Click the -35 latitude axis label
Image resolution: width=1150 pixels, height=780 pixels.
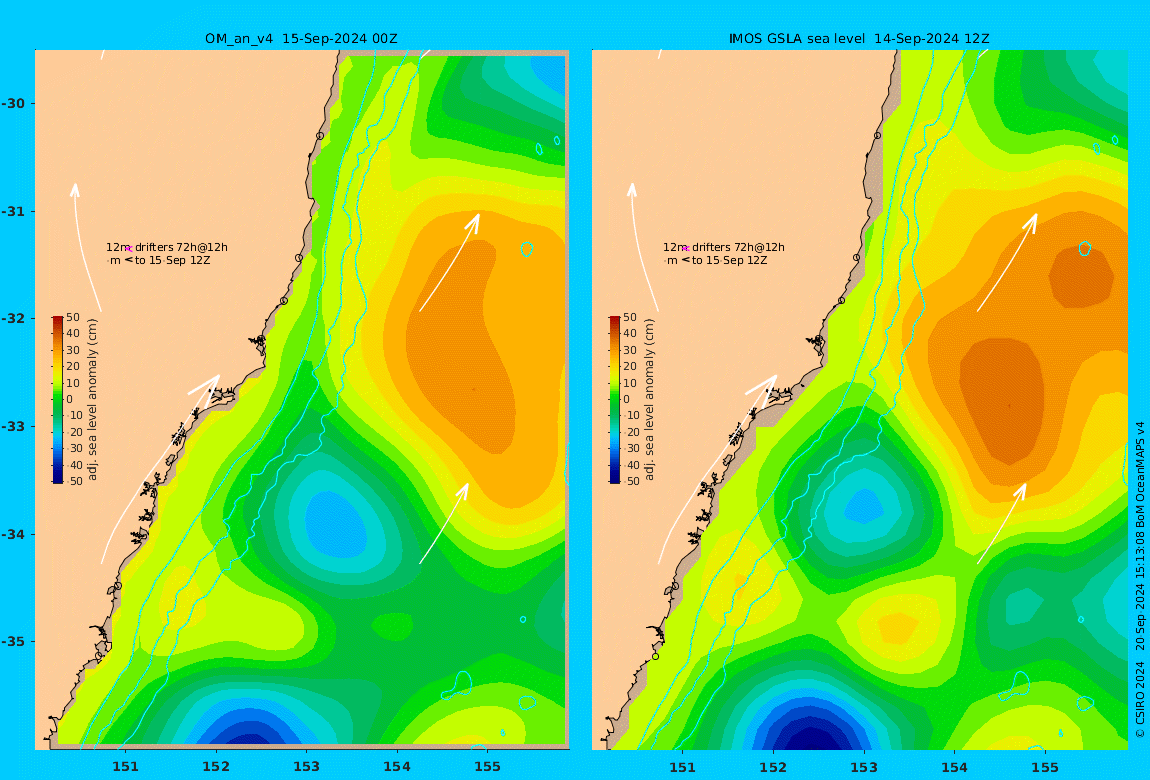13,642
